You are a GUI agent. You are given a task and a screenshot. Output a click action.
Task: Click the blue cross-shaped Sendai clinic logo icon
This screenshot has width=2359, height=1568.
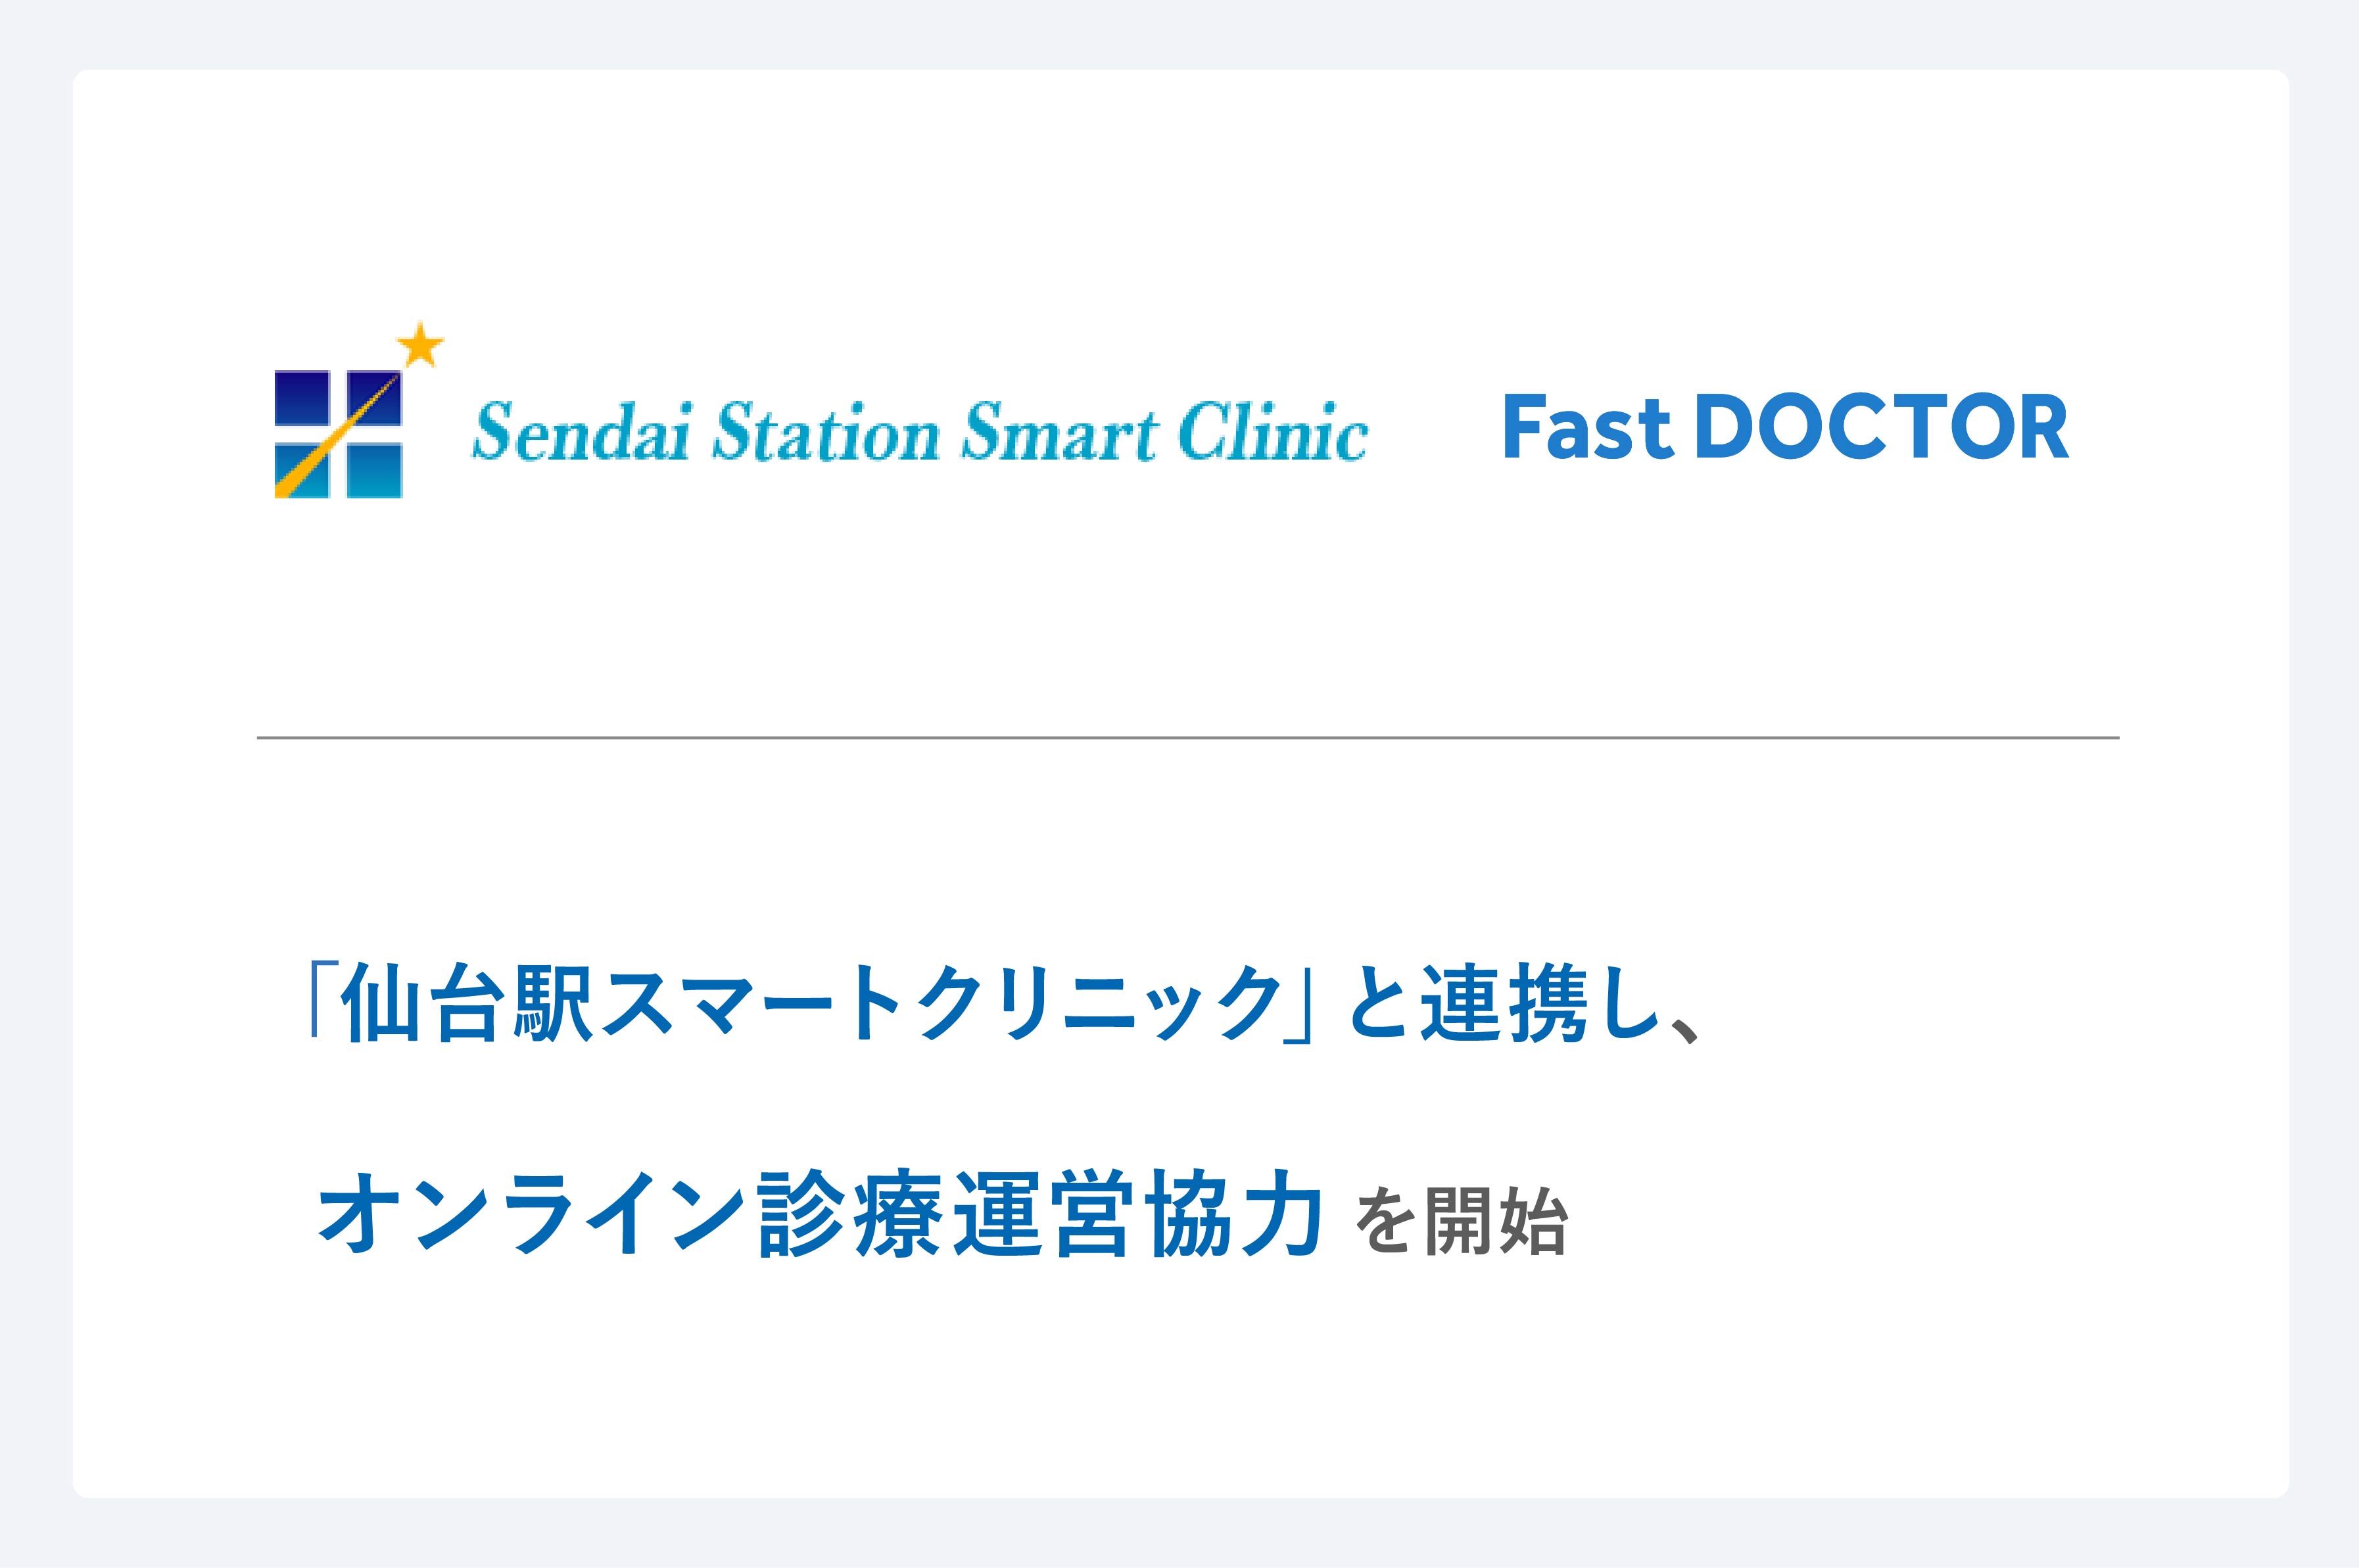[338, 434]
